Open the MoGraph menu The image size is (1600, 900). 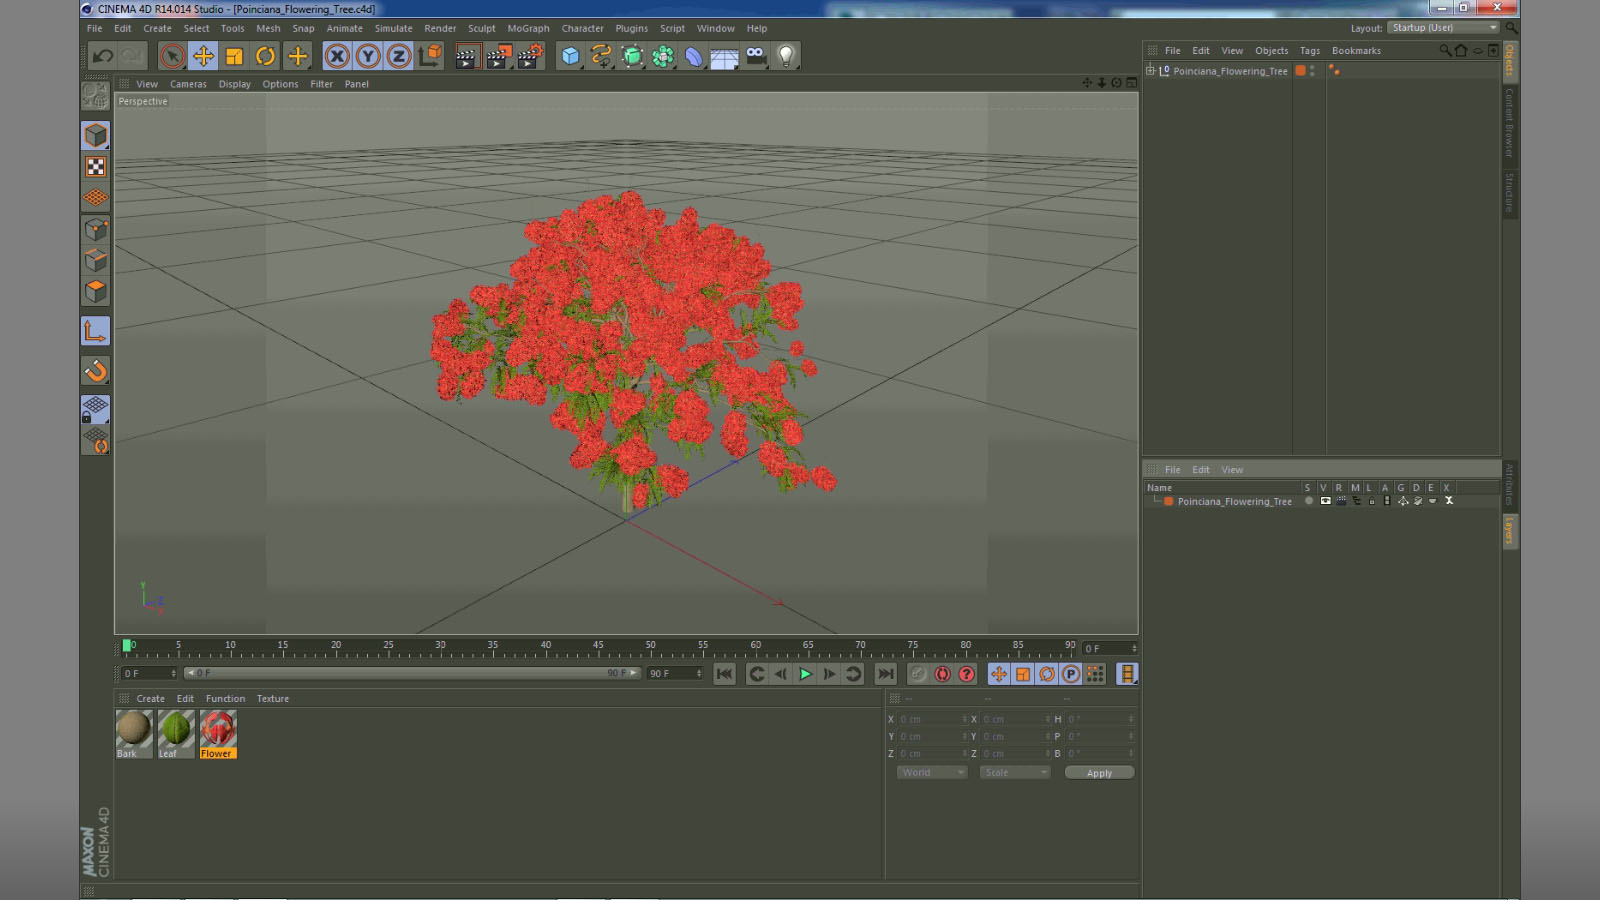(528, 28)
